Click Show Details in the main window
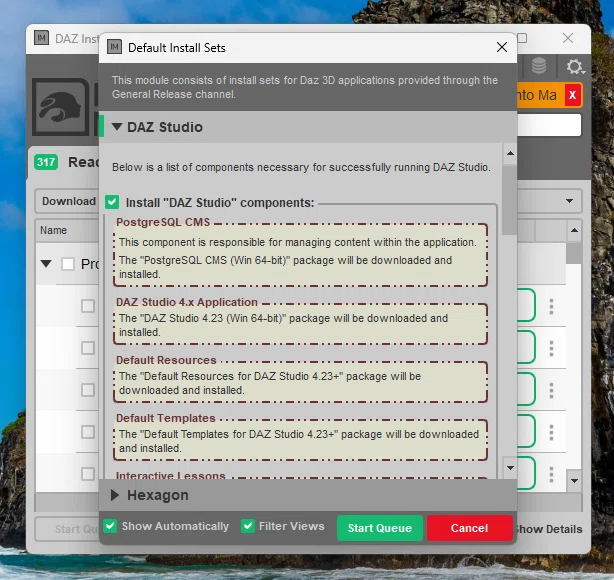 (x=549, y=529)
